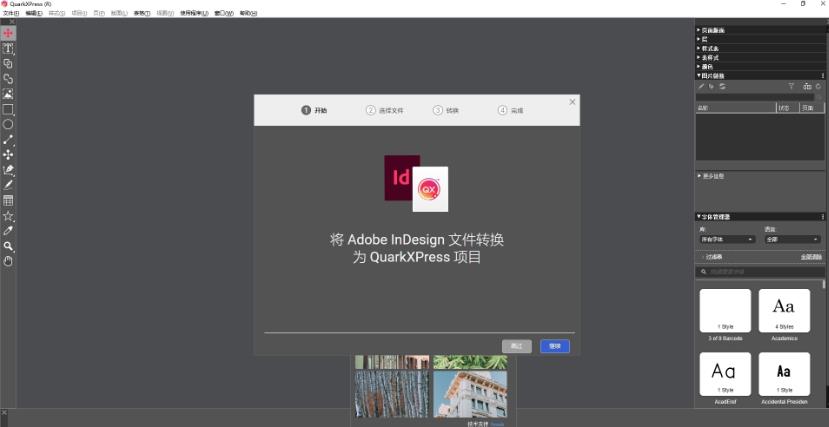829x427 pixels.
Task: Click step 3 Convert in wizard
Action: pyautogui.click(x=446, y=110)
